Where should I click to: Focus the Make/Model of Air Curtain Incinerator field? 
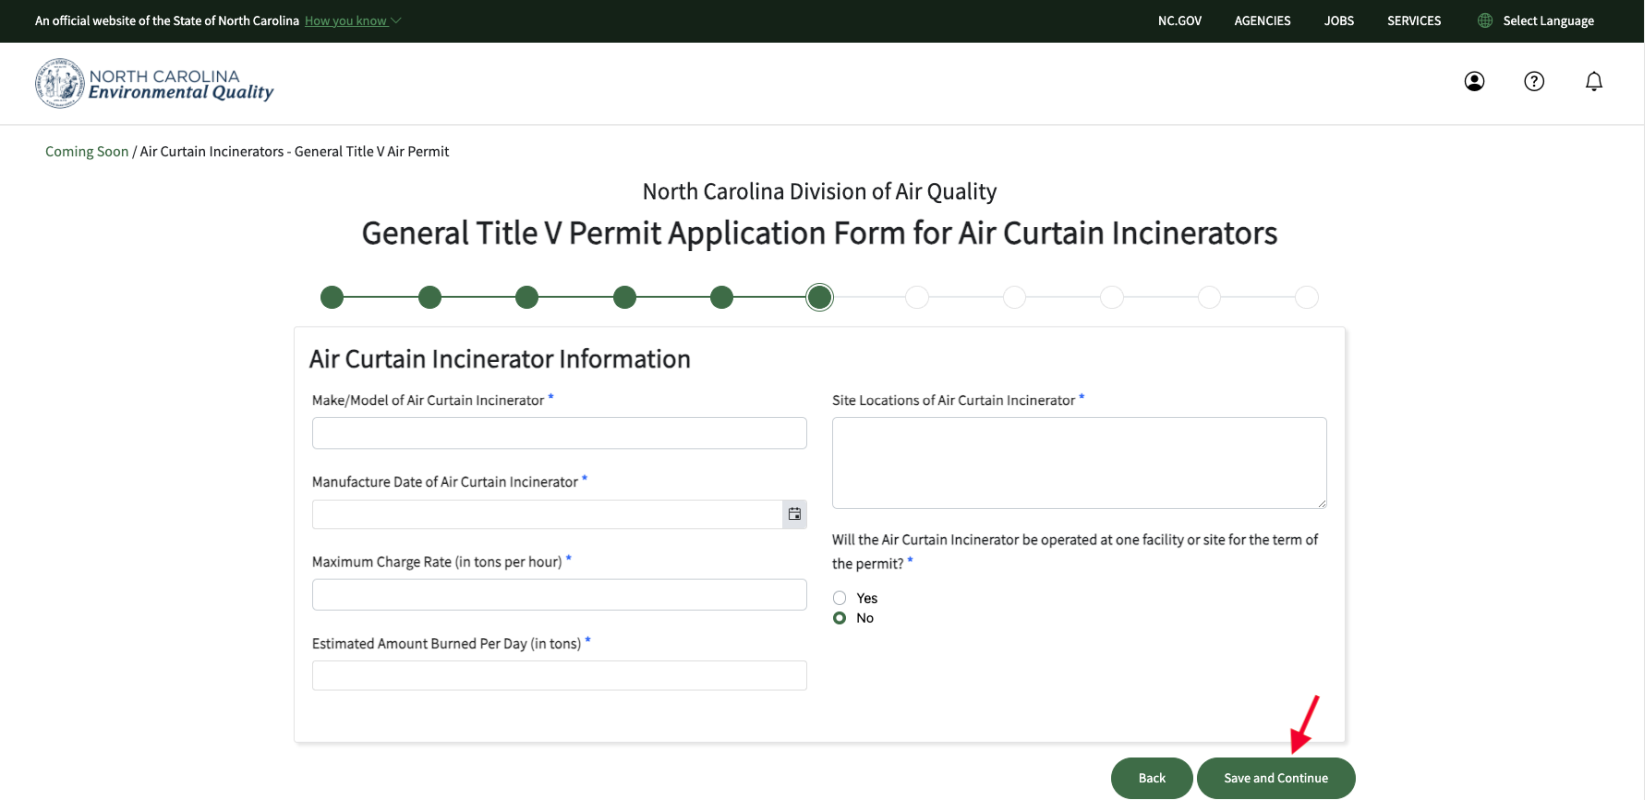559,433
